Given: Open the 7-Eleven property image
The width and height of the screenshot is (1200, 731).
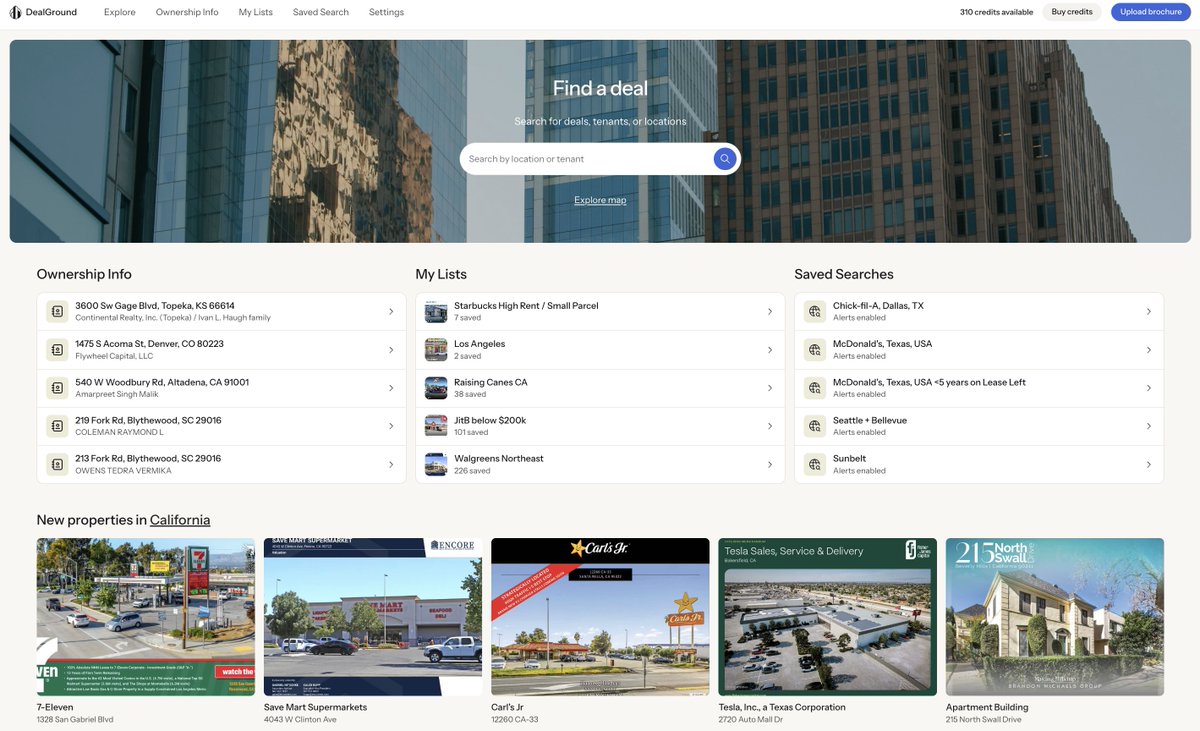Looking at the screenshot, I should (x=146, y=617).
